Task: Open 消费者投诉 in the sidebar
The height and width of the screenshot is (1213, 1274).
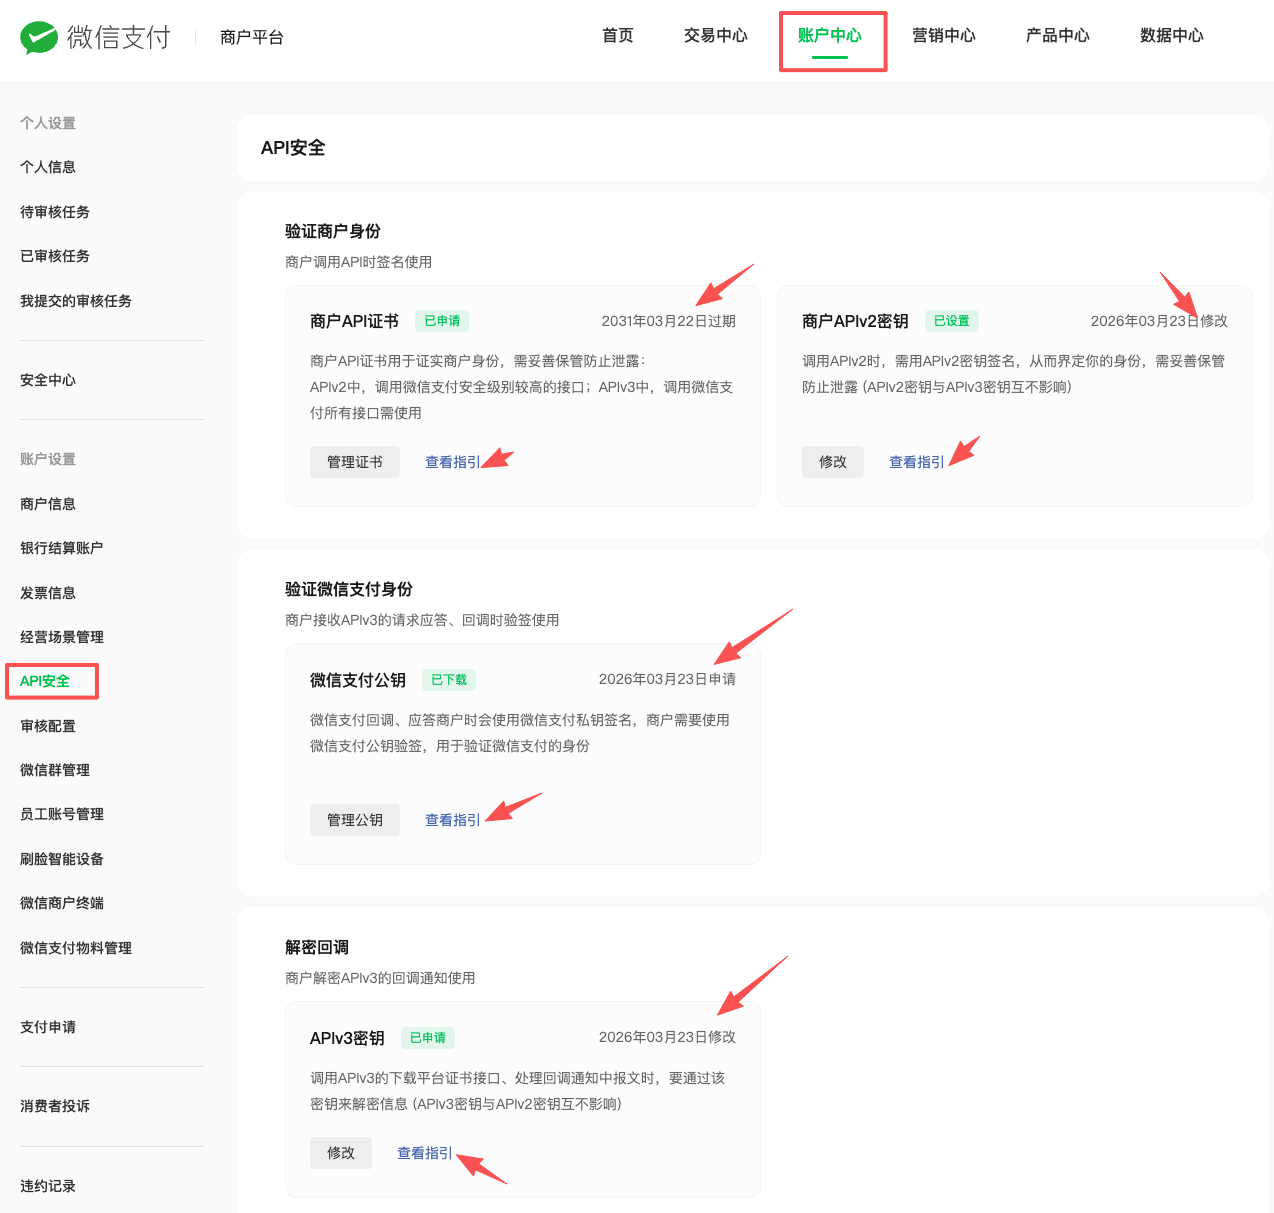Action: coord(55,1106)
